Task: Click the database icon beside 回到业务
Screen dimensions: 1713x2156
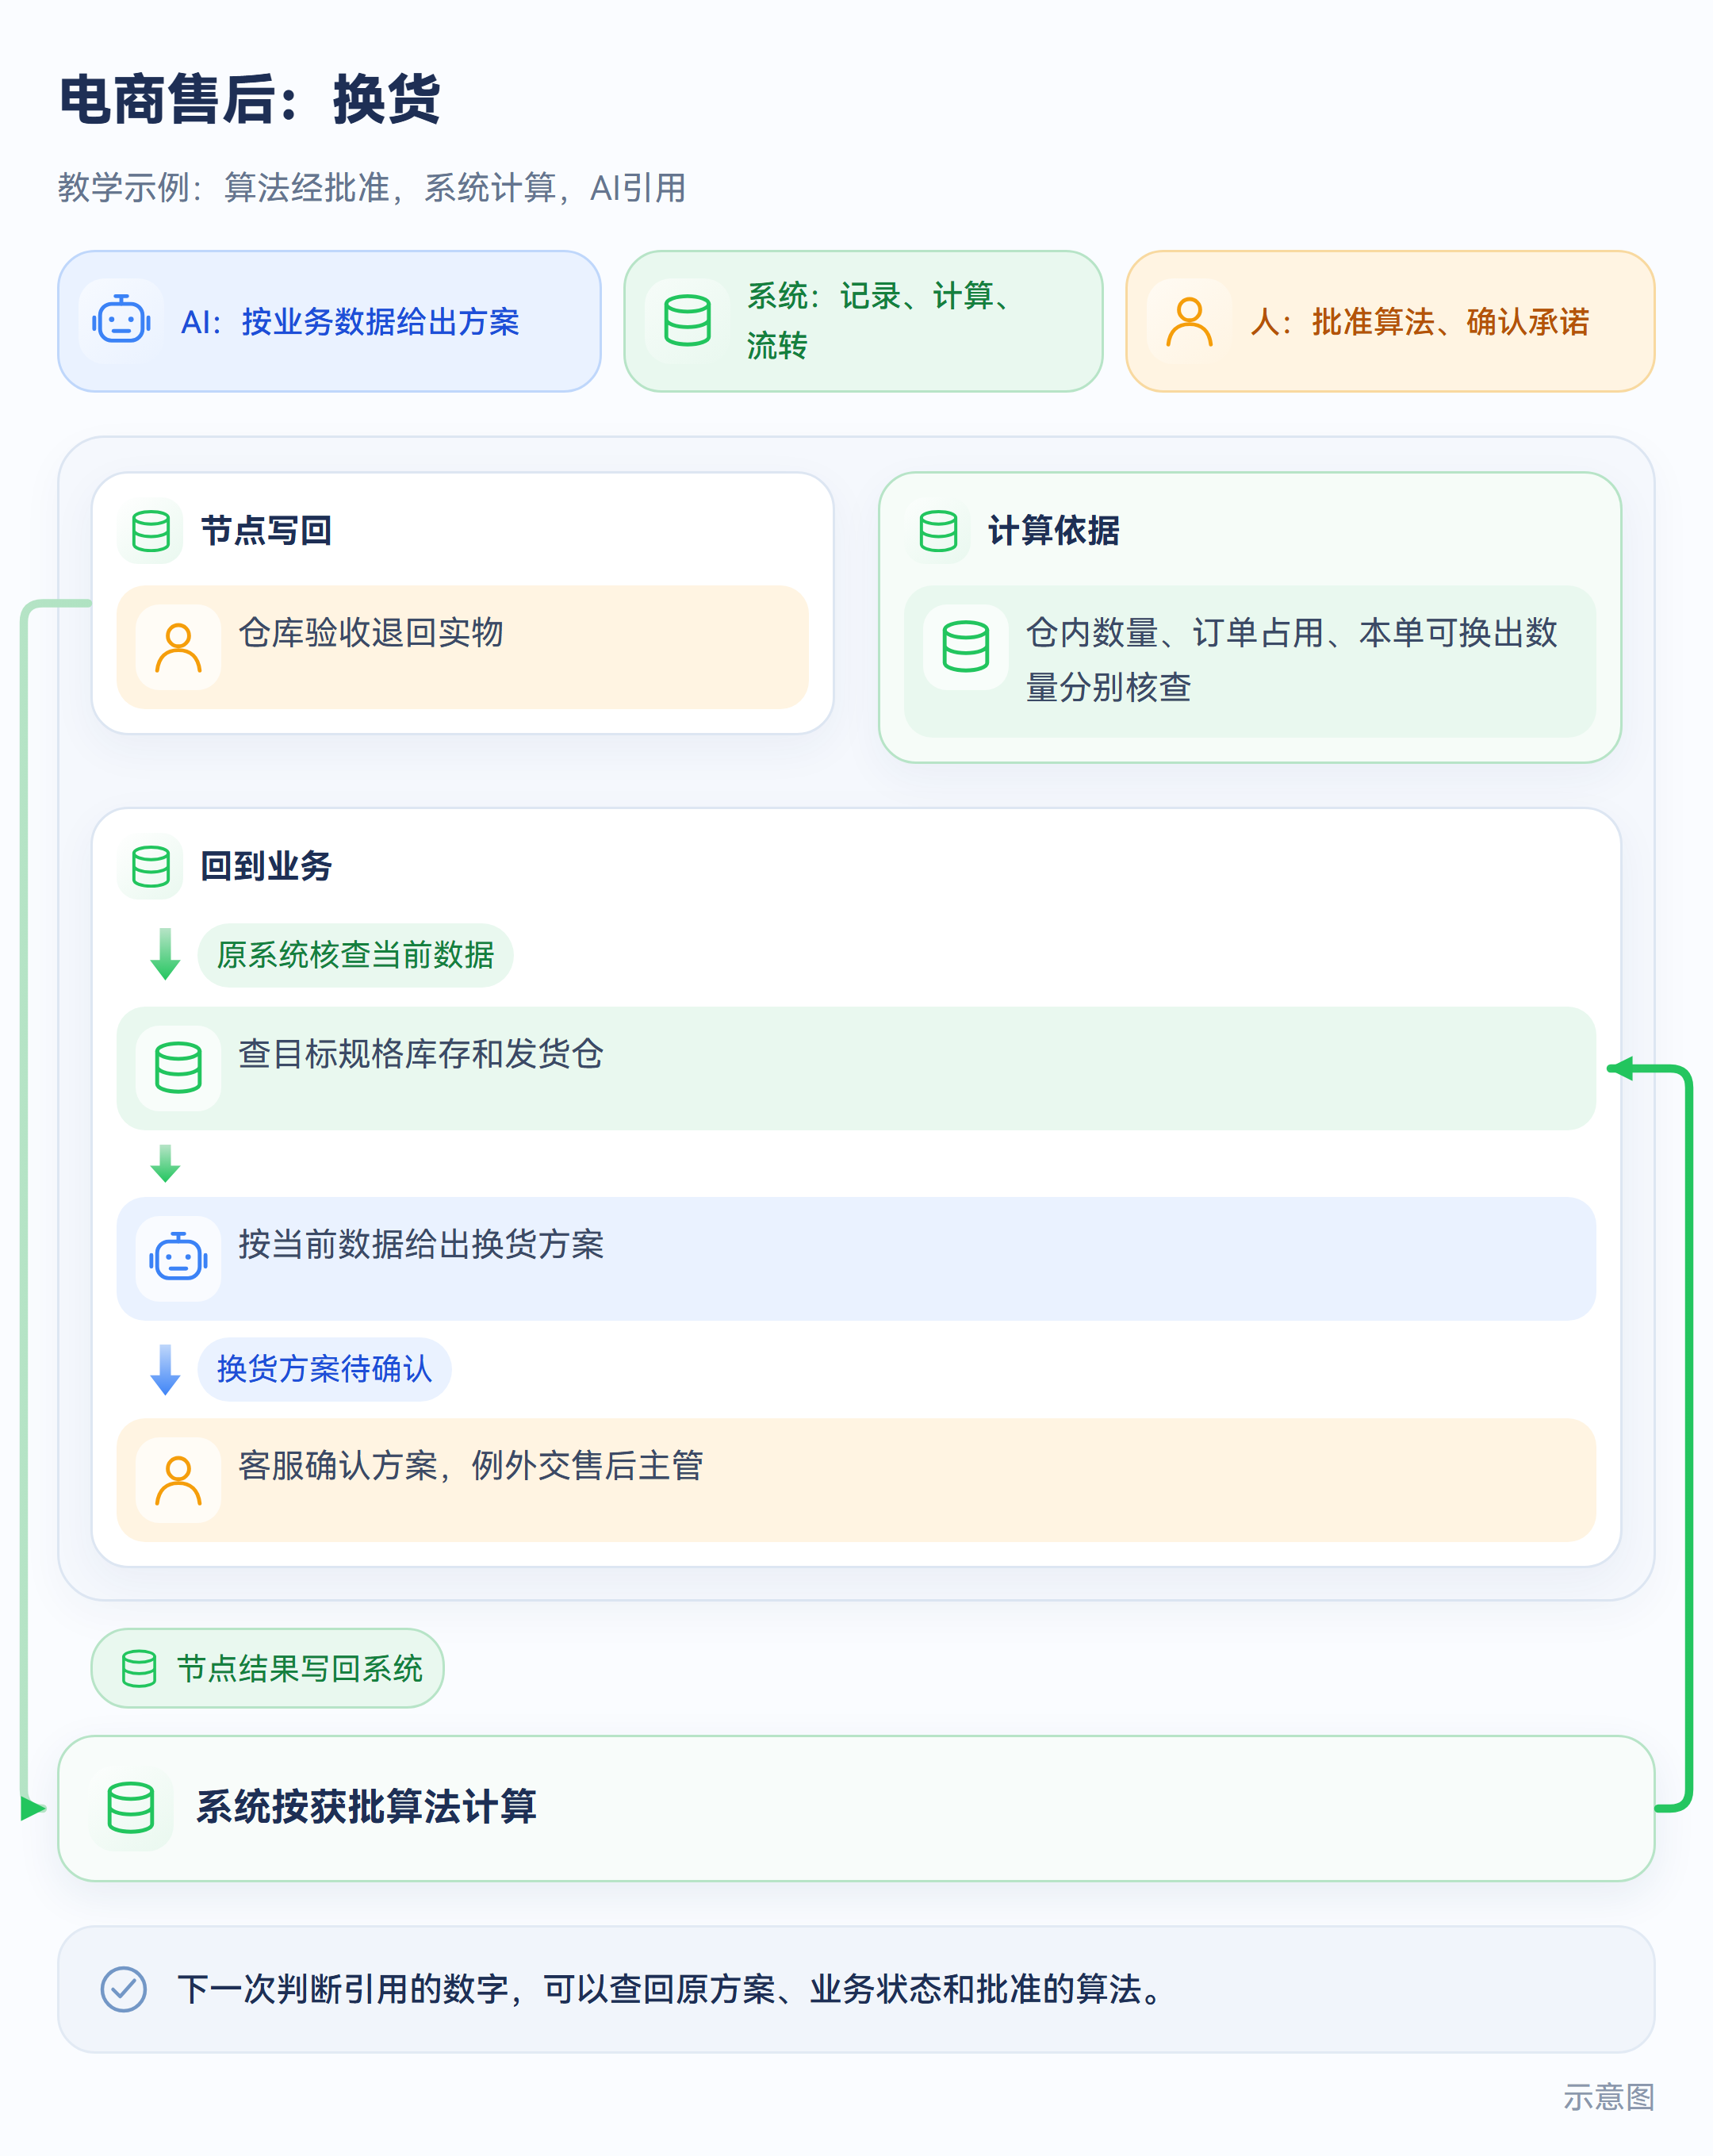Action: (151, 866)
